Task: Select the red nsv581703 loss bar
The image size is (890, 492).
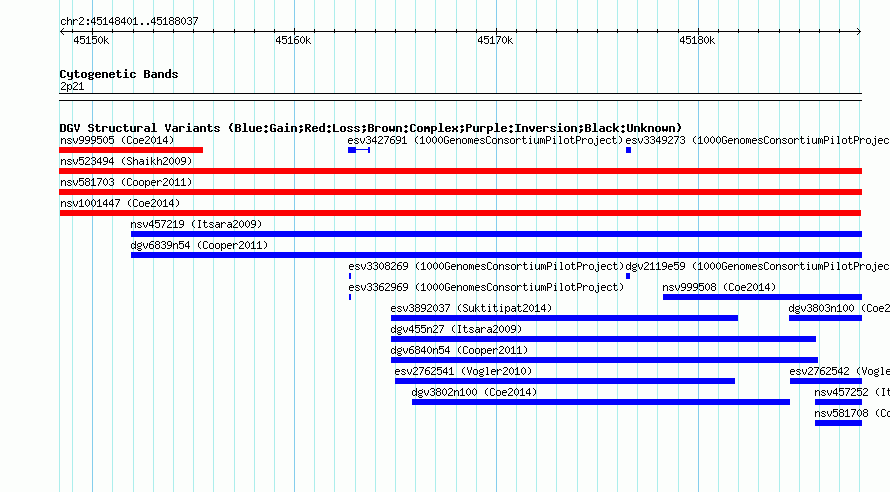Action: (x=460, y=192)
